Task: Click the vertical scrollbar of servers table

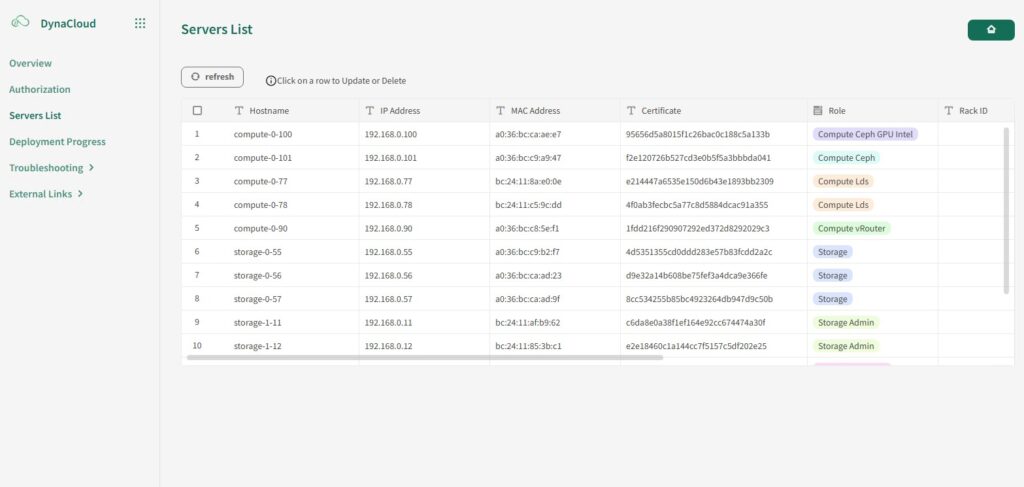Action: (1006, 210)
